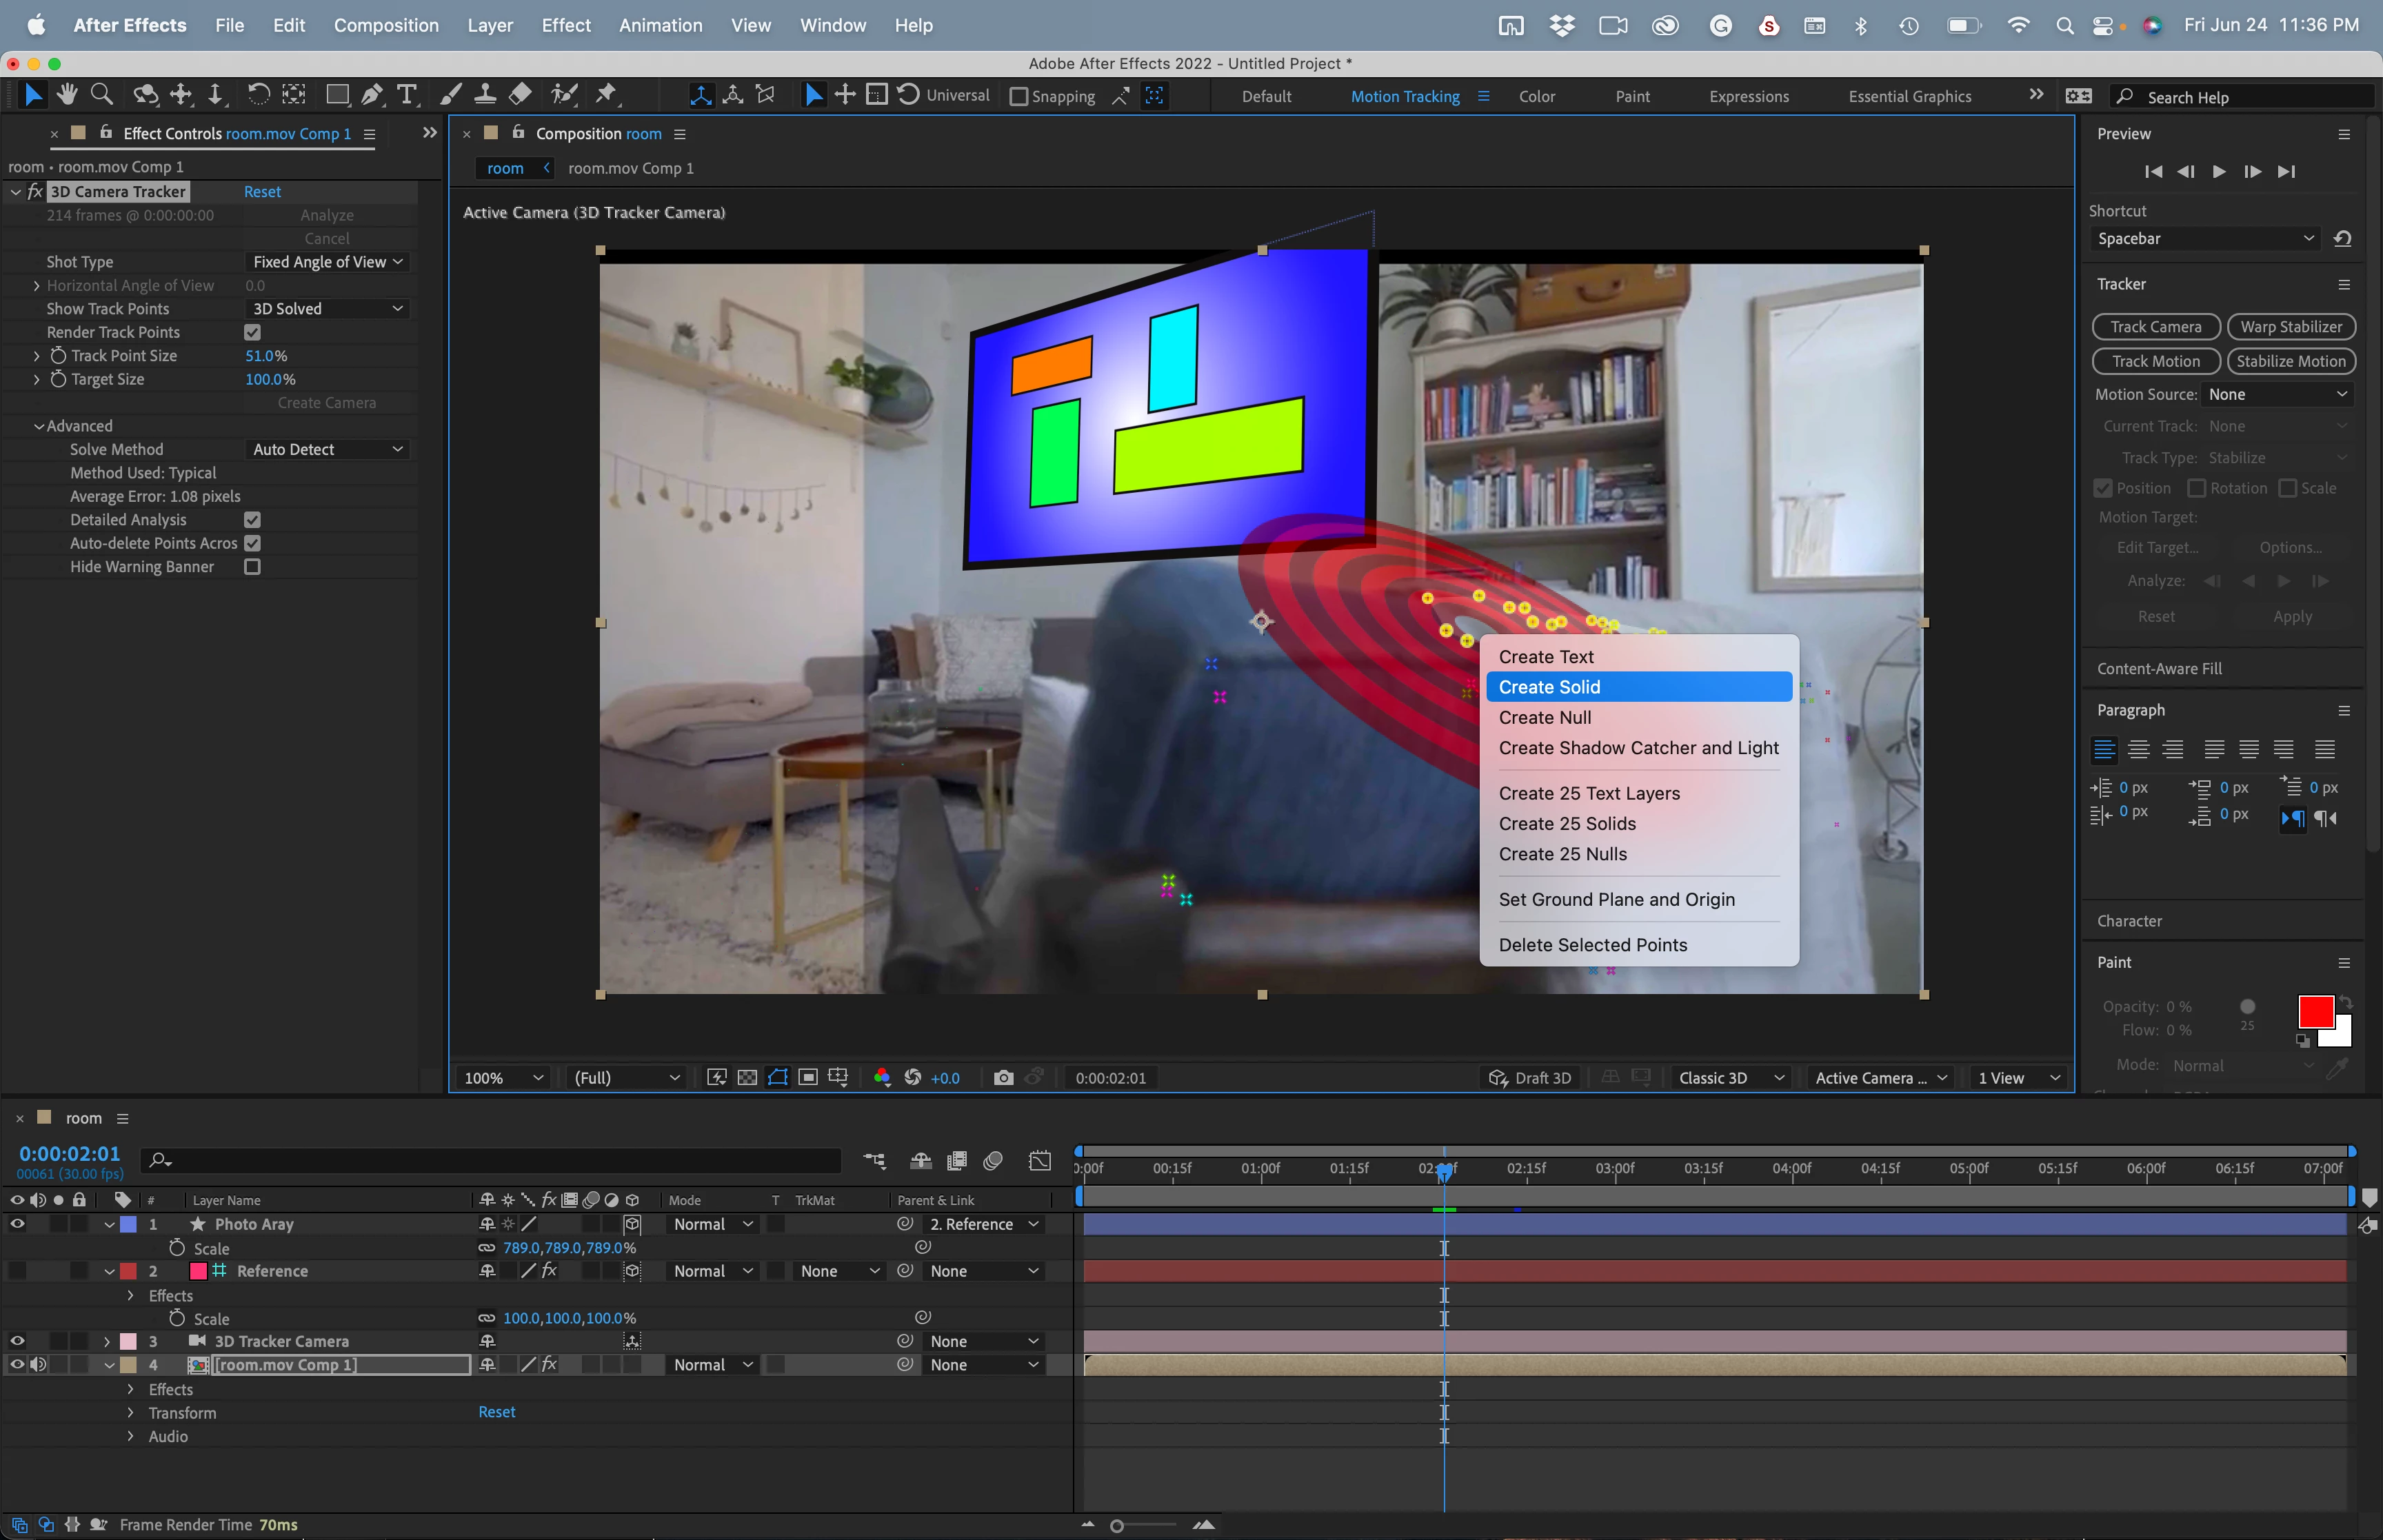
Task: Select the Hand tool
Action: click(67, 95)
